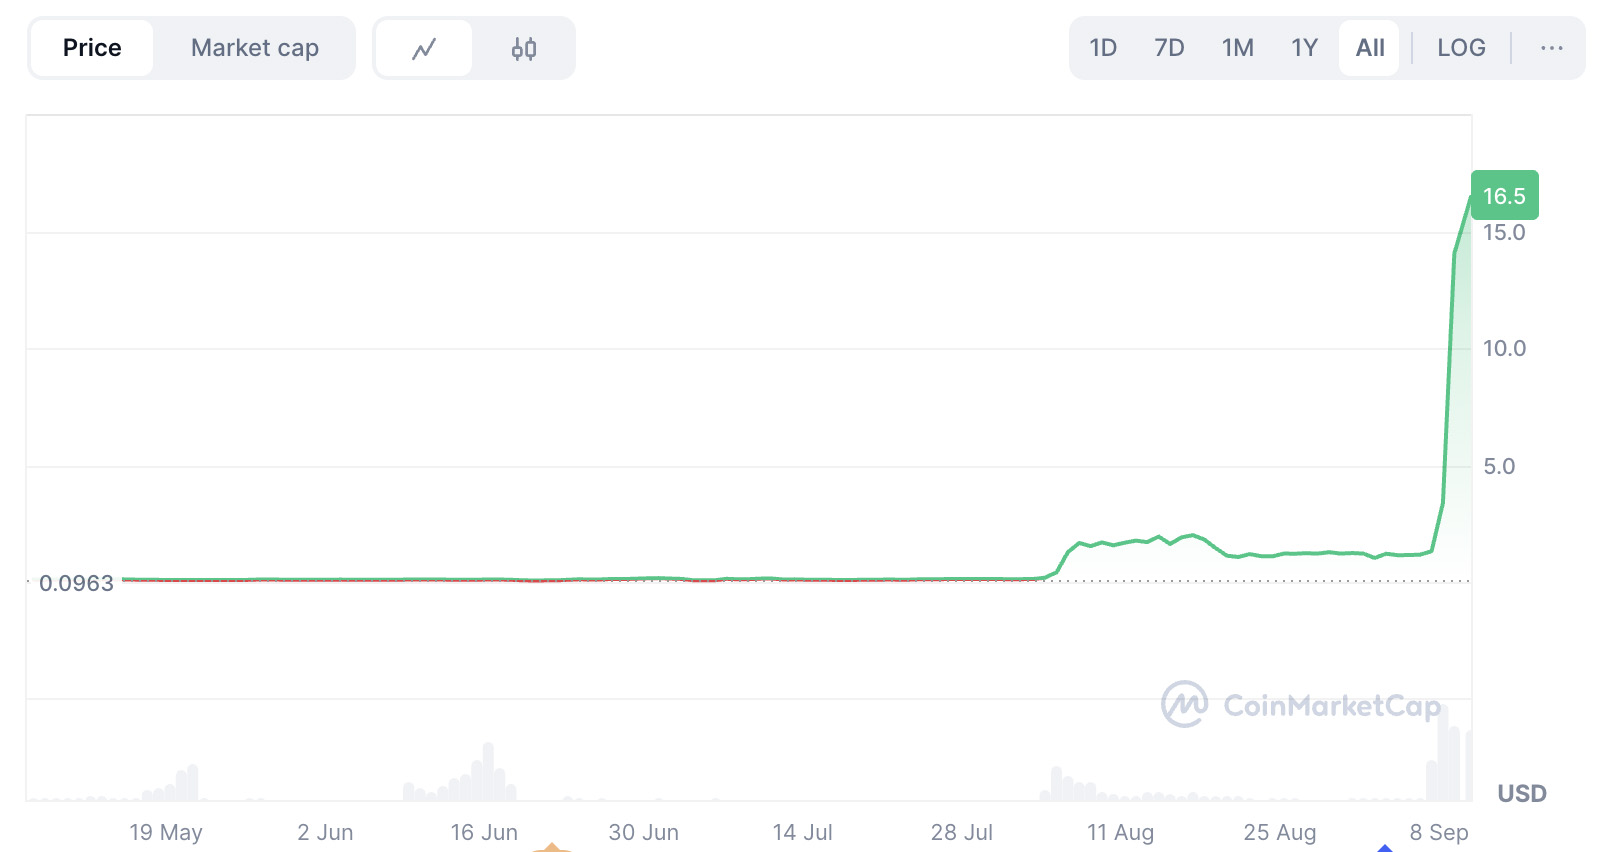Image resolution: width=1602 pixels, height=852 pixels.
Task: Click the CoinMarketCap watermark logo
Action: point(1301,705)
